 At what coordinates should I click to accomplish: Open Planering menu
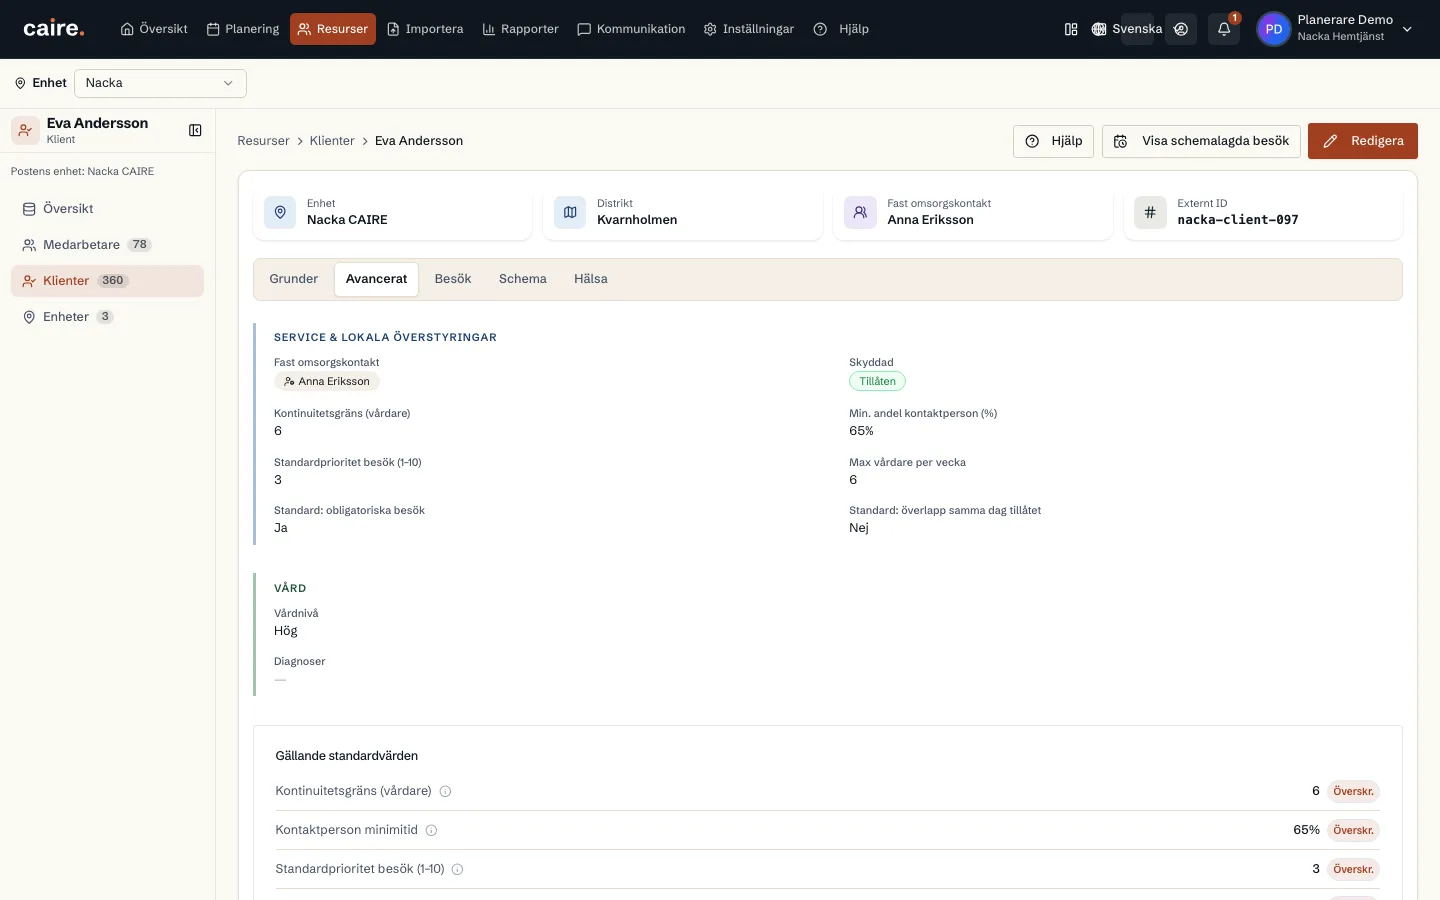(243, 29)
